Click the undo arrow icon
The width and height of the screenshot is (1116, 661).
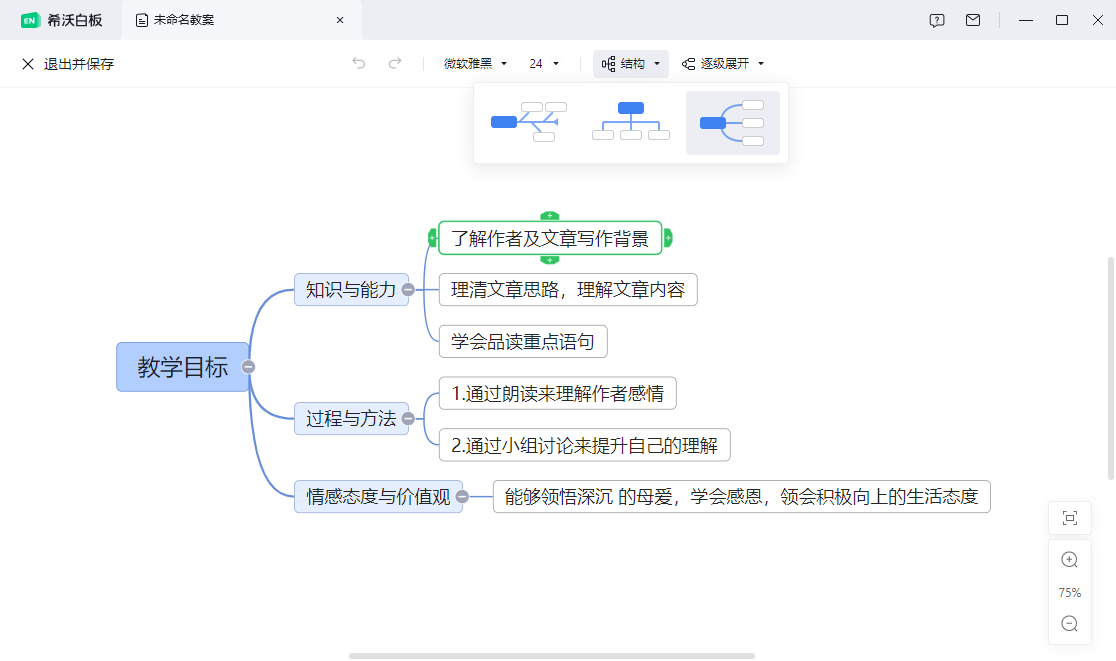(359, 64)
